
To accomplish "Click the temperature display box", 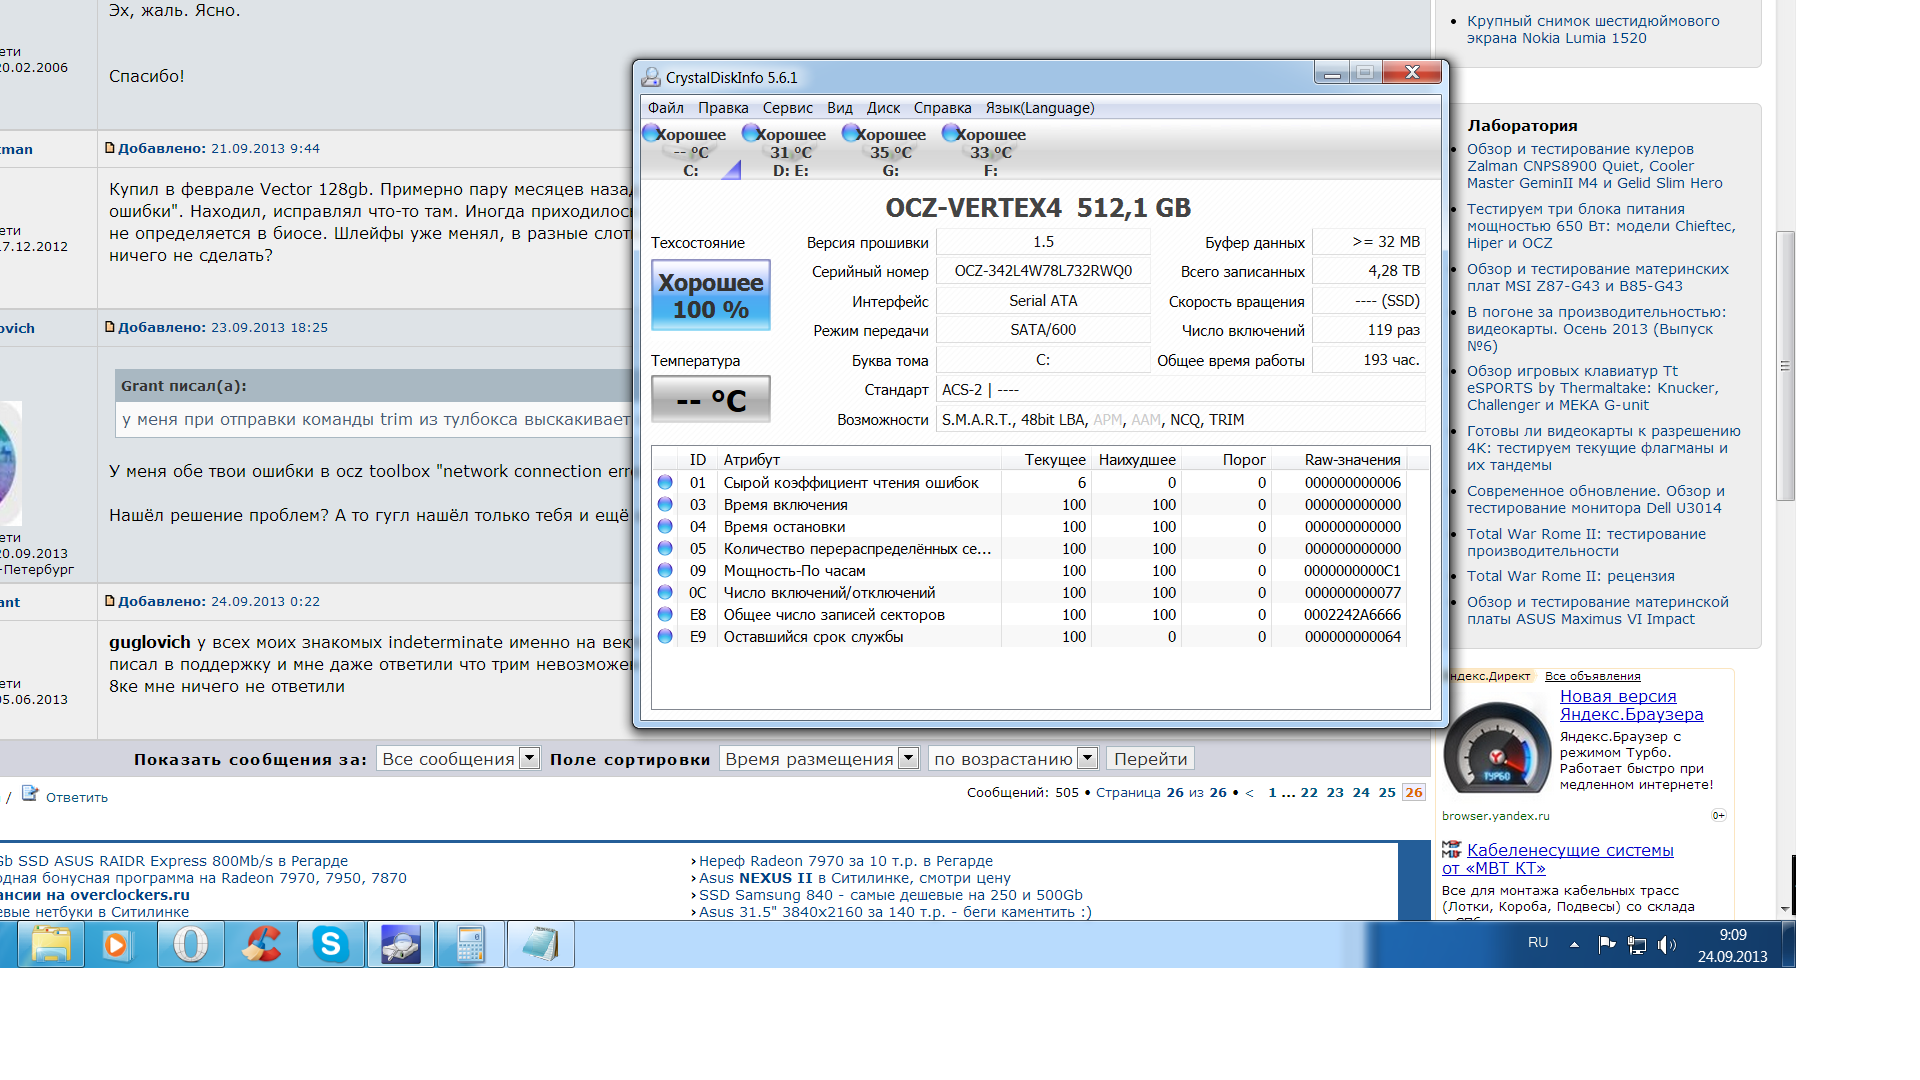I will click(710, 400).
